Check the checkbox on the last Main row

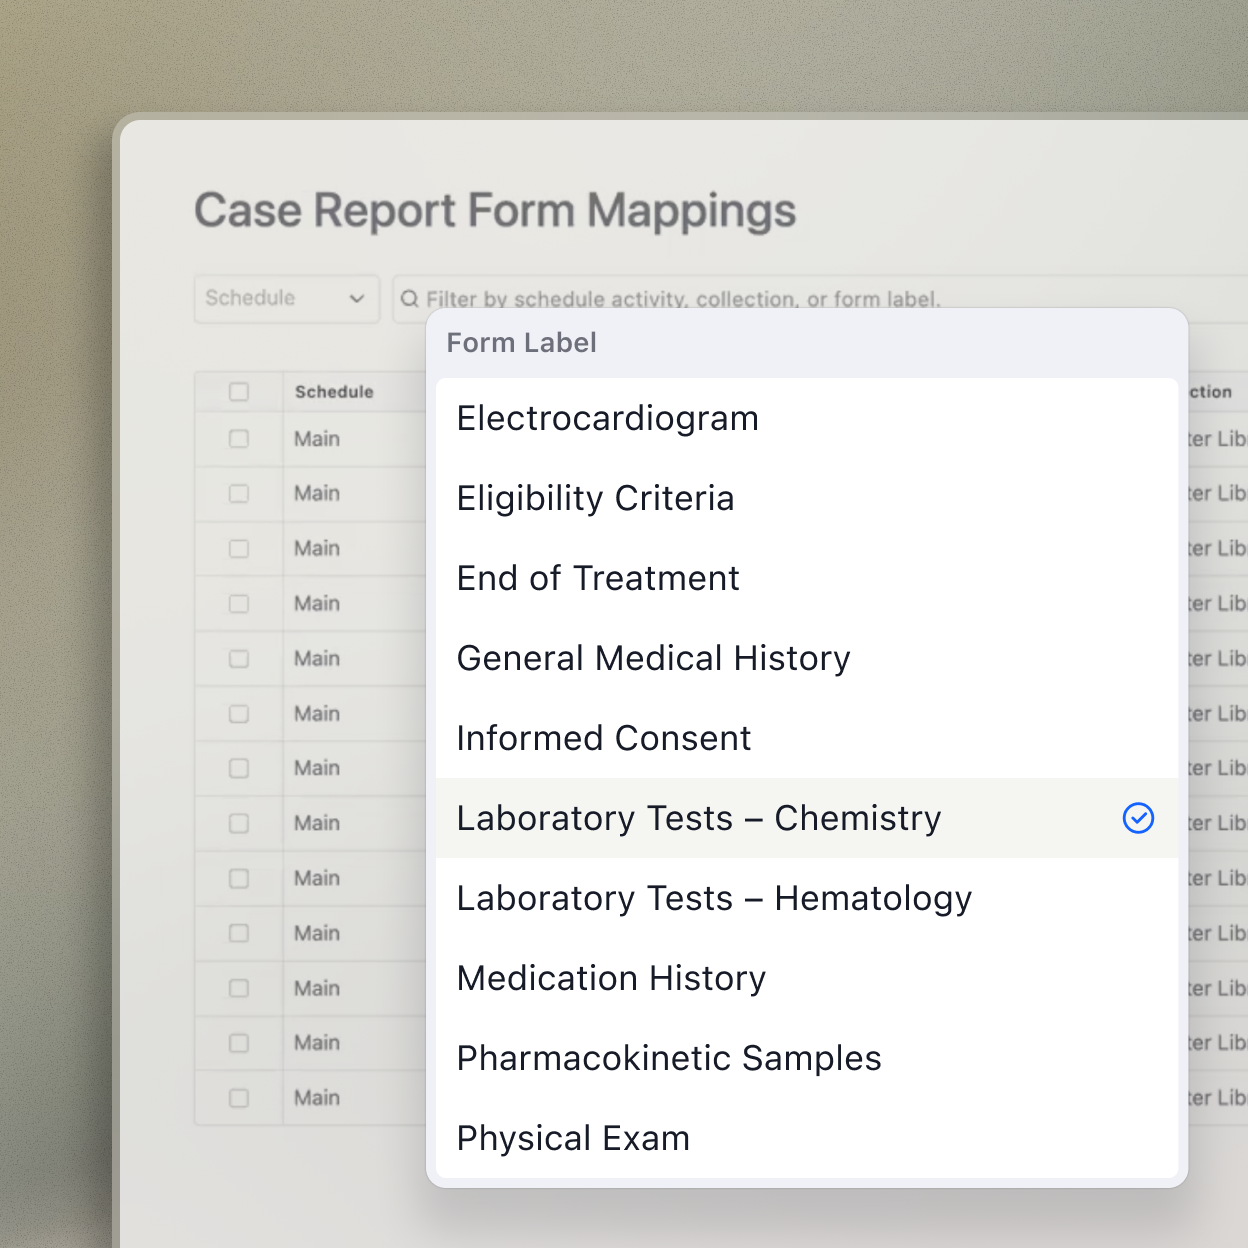(238, 1097)
